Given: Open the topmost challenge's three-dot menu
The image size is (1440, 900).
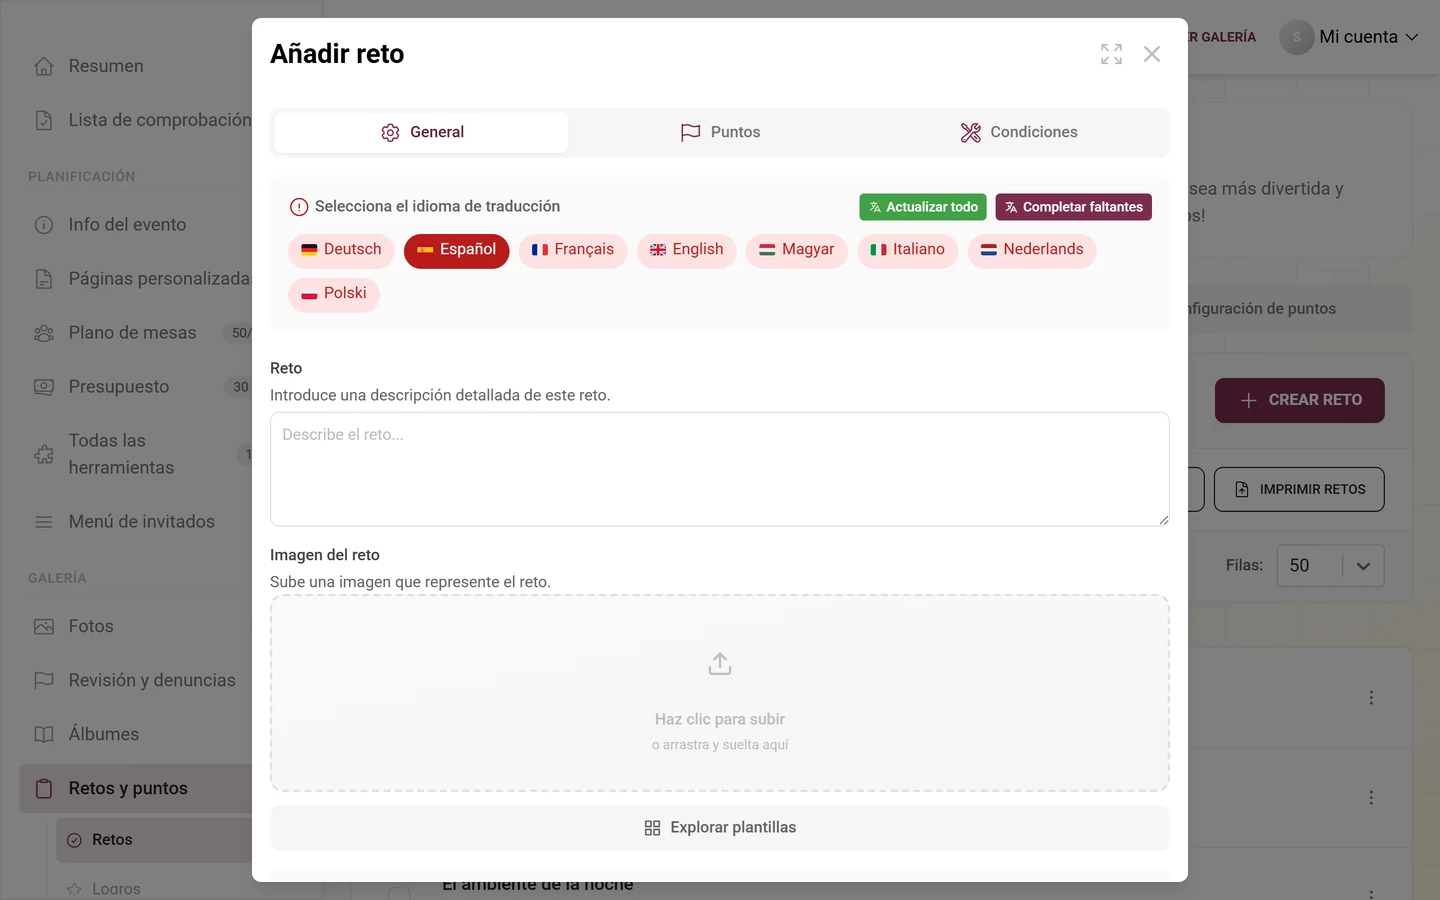Looking at the screenshot, I should point(1371,697).
